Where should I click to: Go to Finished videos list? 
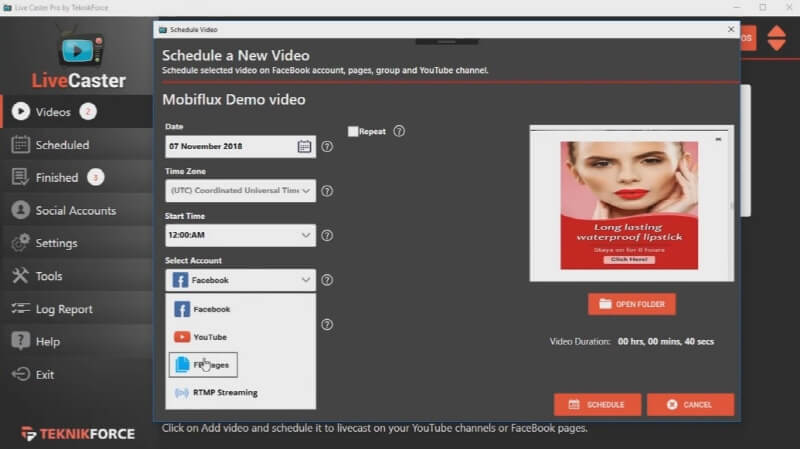pyautogui.click(x=77, y=178)
